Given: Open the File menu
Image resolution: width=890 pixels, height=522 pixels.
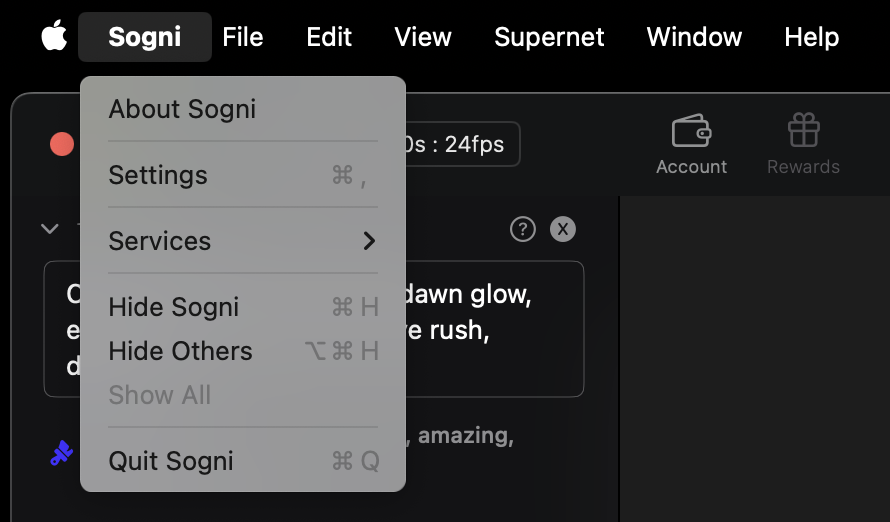Looking at the screenshot, I should pos(243,38).
